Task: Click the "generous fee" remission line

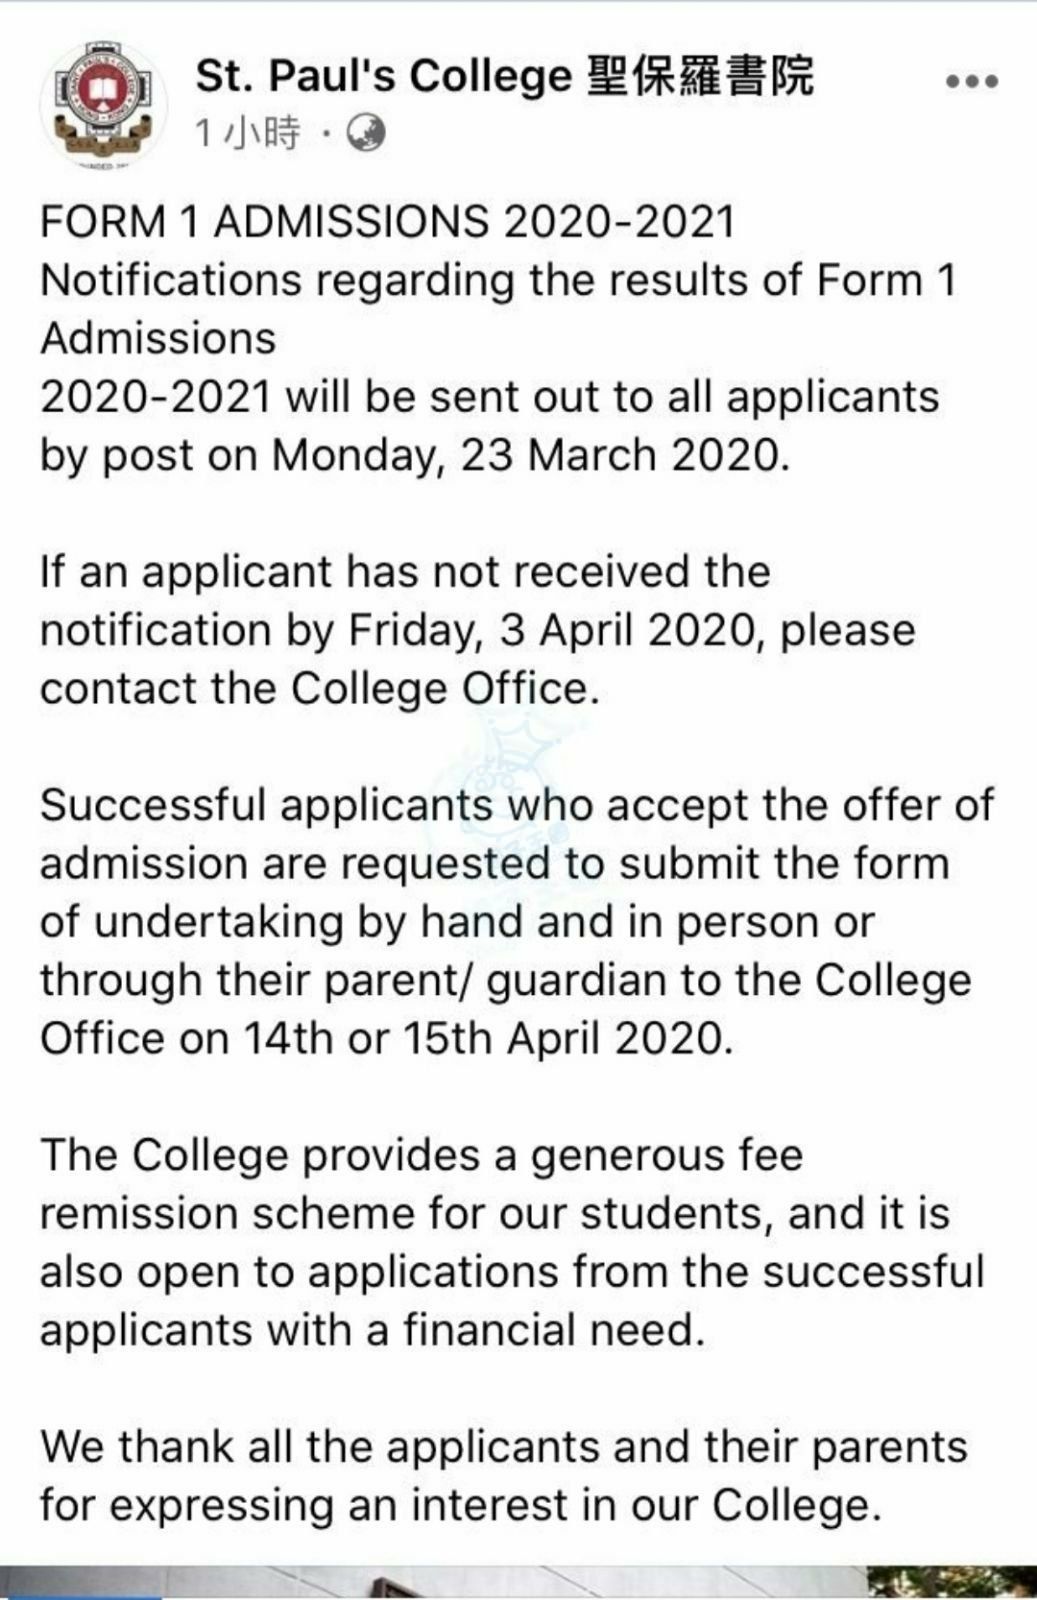Action: point(421,1156)
